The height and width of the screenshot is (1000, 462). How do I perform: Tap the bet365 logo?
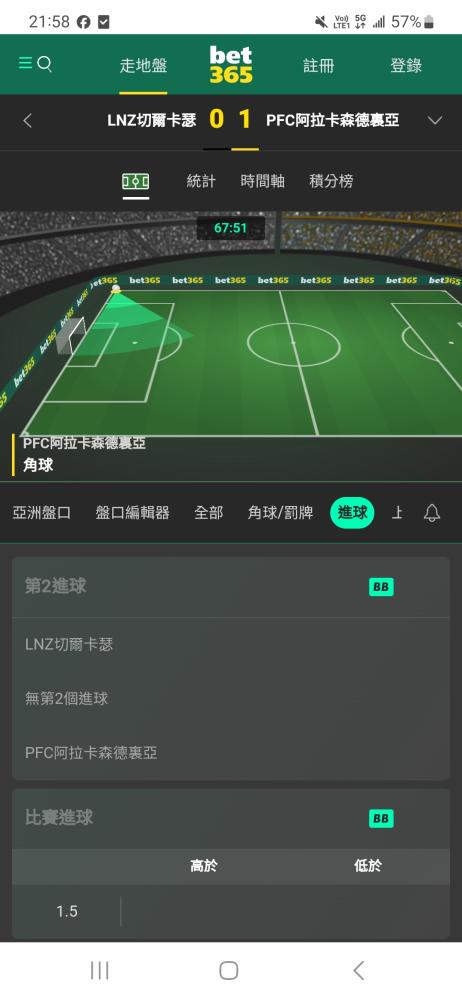(231, 65)
